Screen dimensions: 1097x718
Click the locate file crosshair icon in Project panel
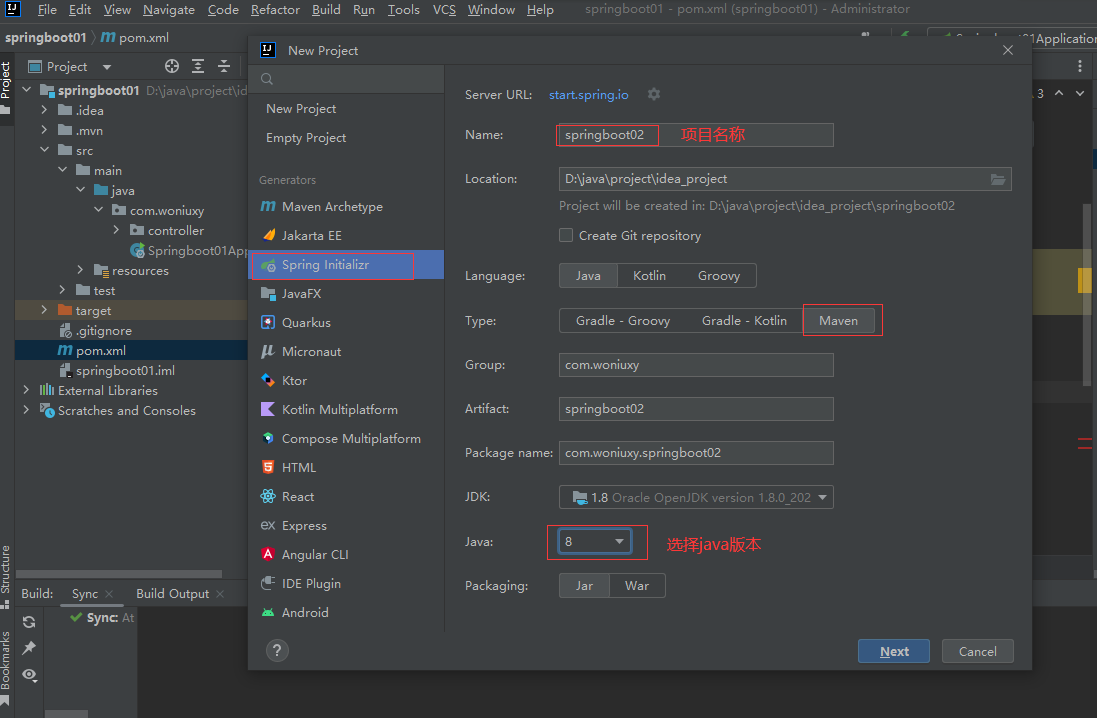172,66
